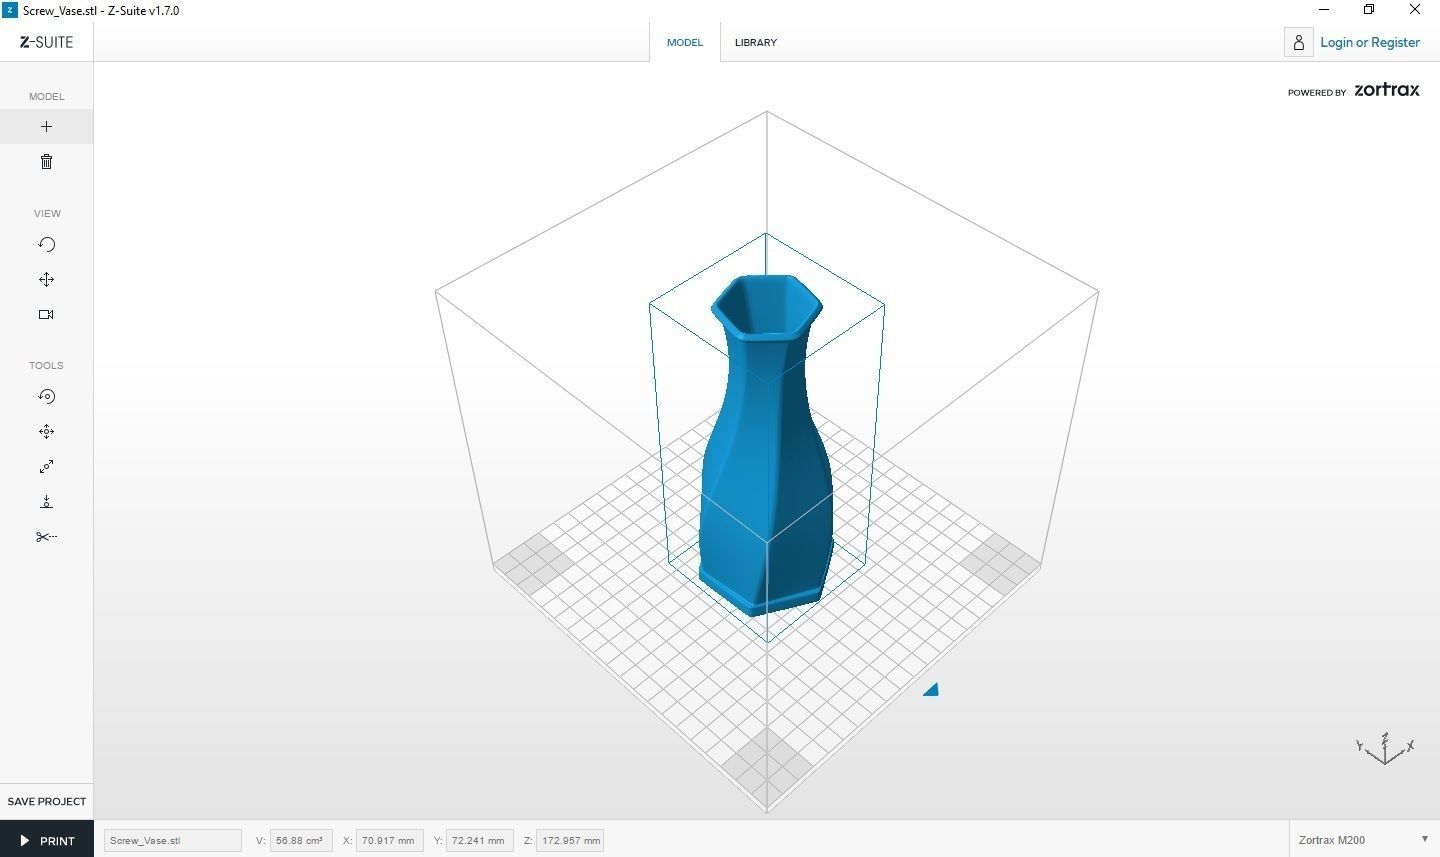Viewport: 1440px width, 857px height.
Task: Select the rotate model tool
Action: [x=46, y=397]
